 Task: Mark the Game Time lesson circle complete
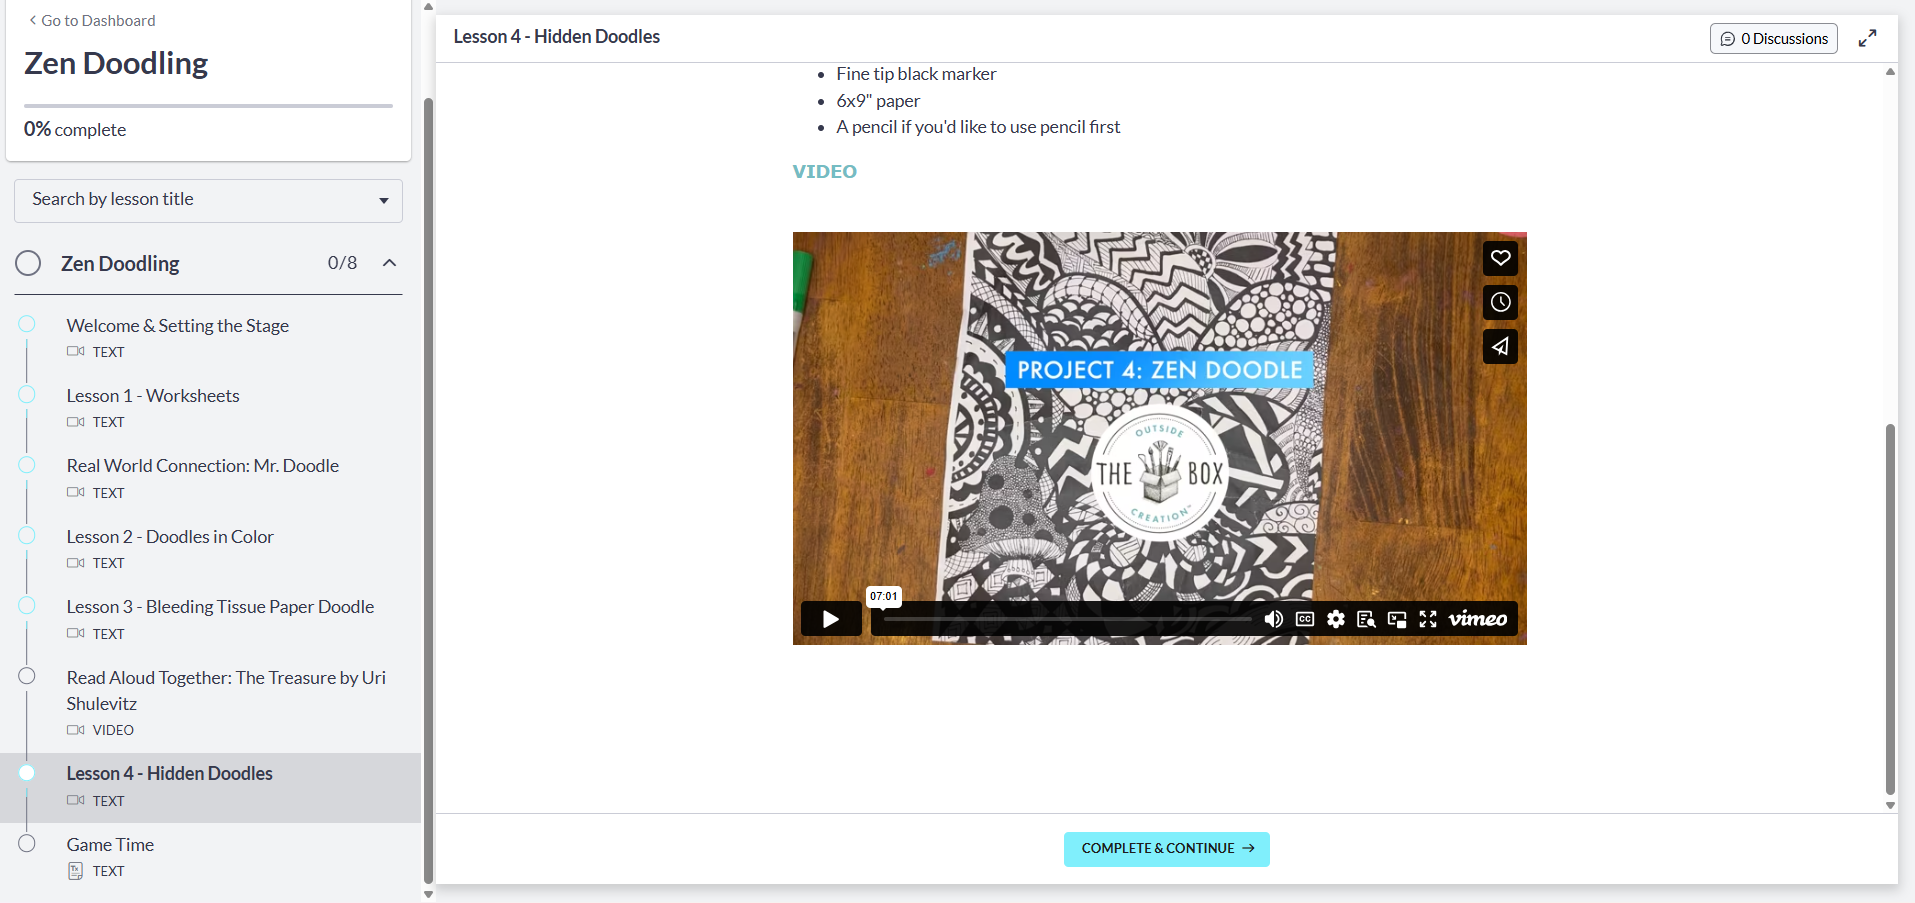[26, 843]
